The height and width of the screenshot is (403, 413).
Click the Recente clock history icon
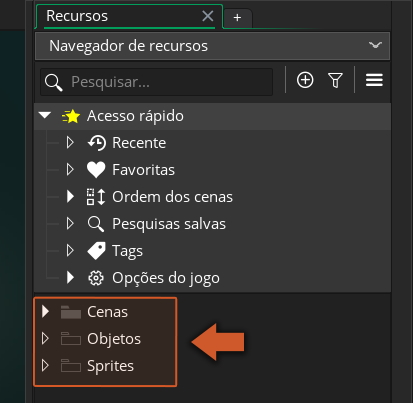(97, 143)
